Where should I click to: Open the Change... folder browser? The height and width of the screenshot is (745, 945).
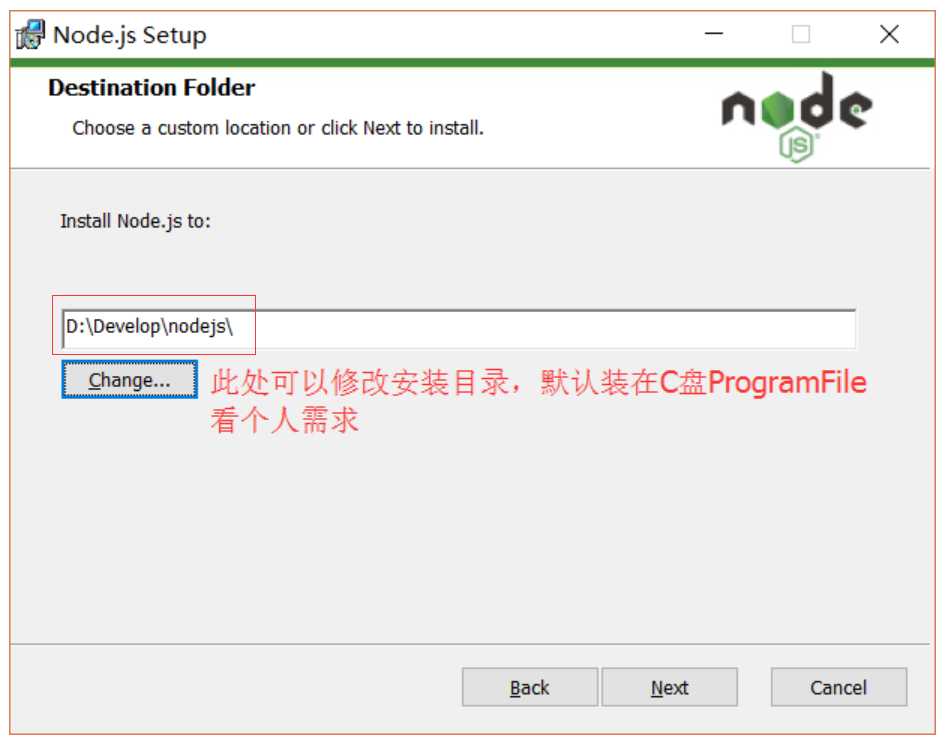coord(130,380)
